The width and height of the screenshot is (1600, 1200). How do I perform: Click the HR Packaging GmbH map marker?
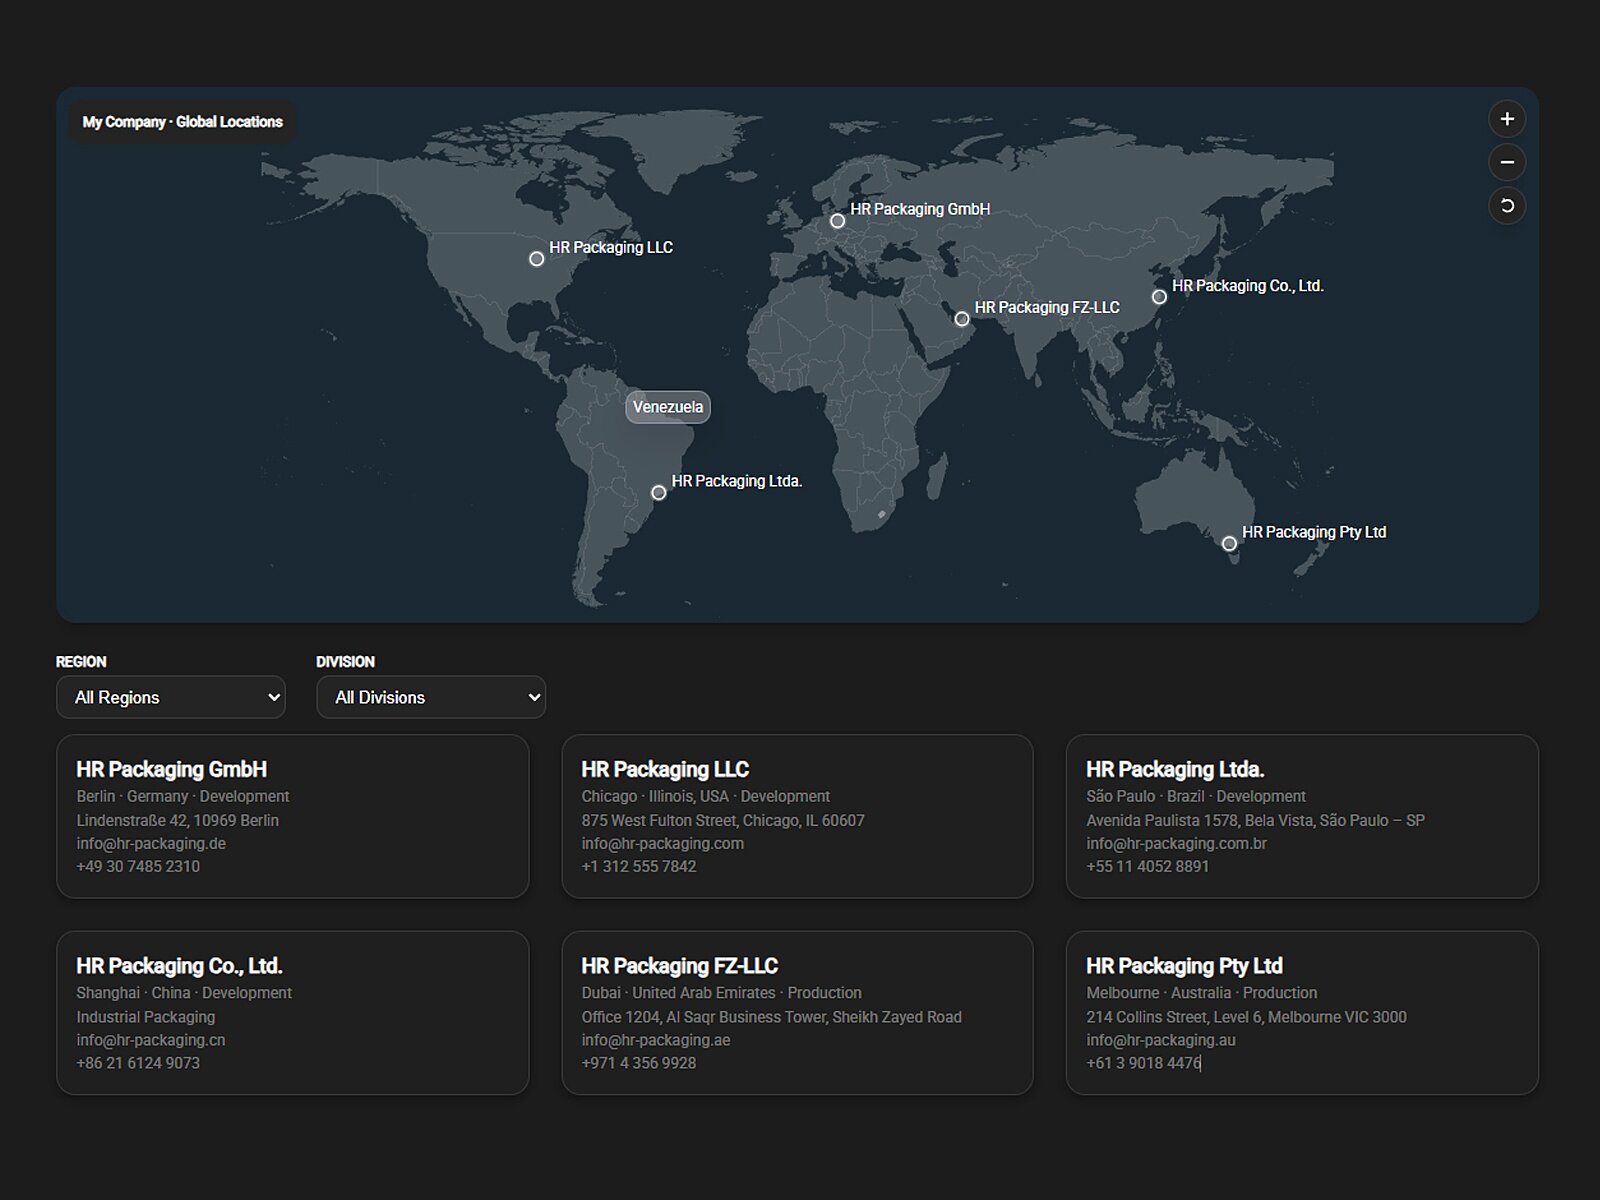click(838, 221)
